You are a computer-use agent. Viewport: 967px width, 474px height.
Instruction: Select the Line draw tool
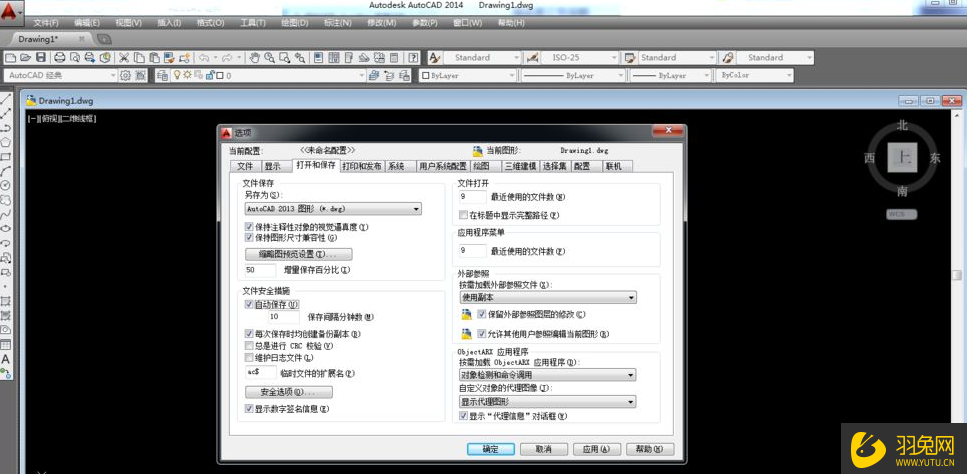(6, 99)
